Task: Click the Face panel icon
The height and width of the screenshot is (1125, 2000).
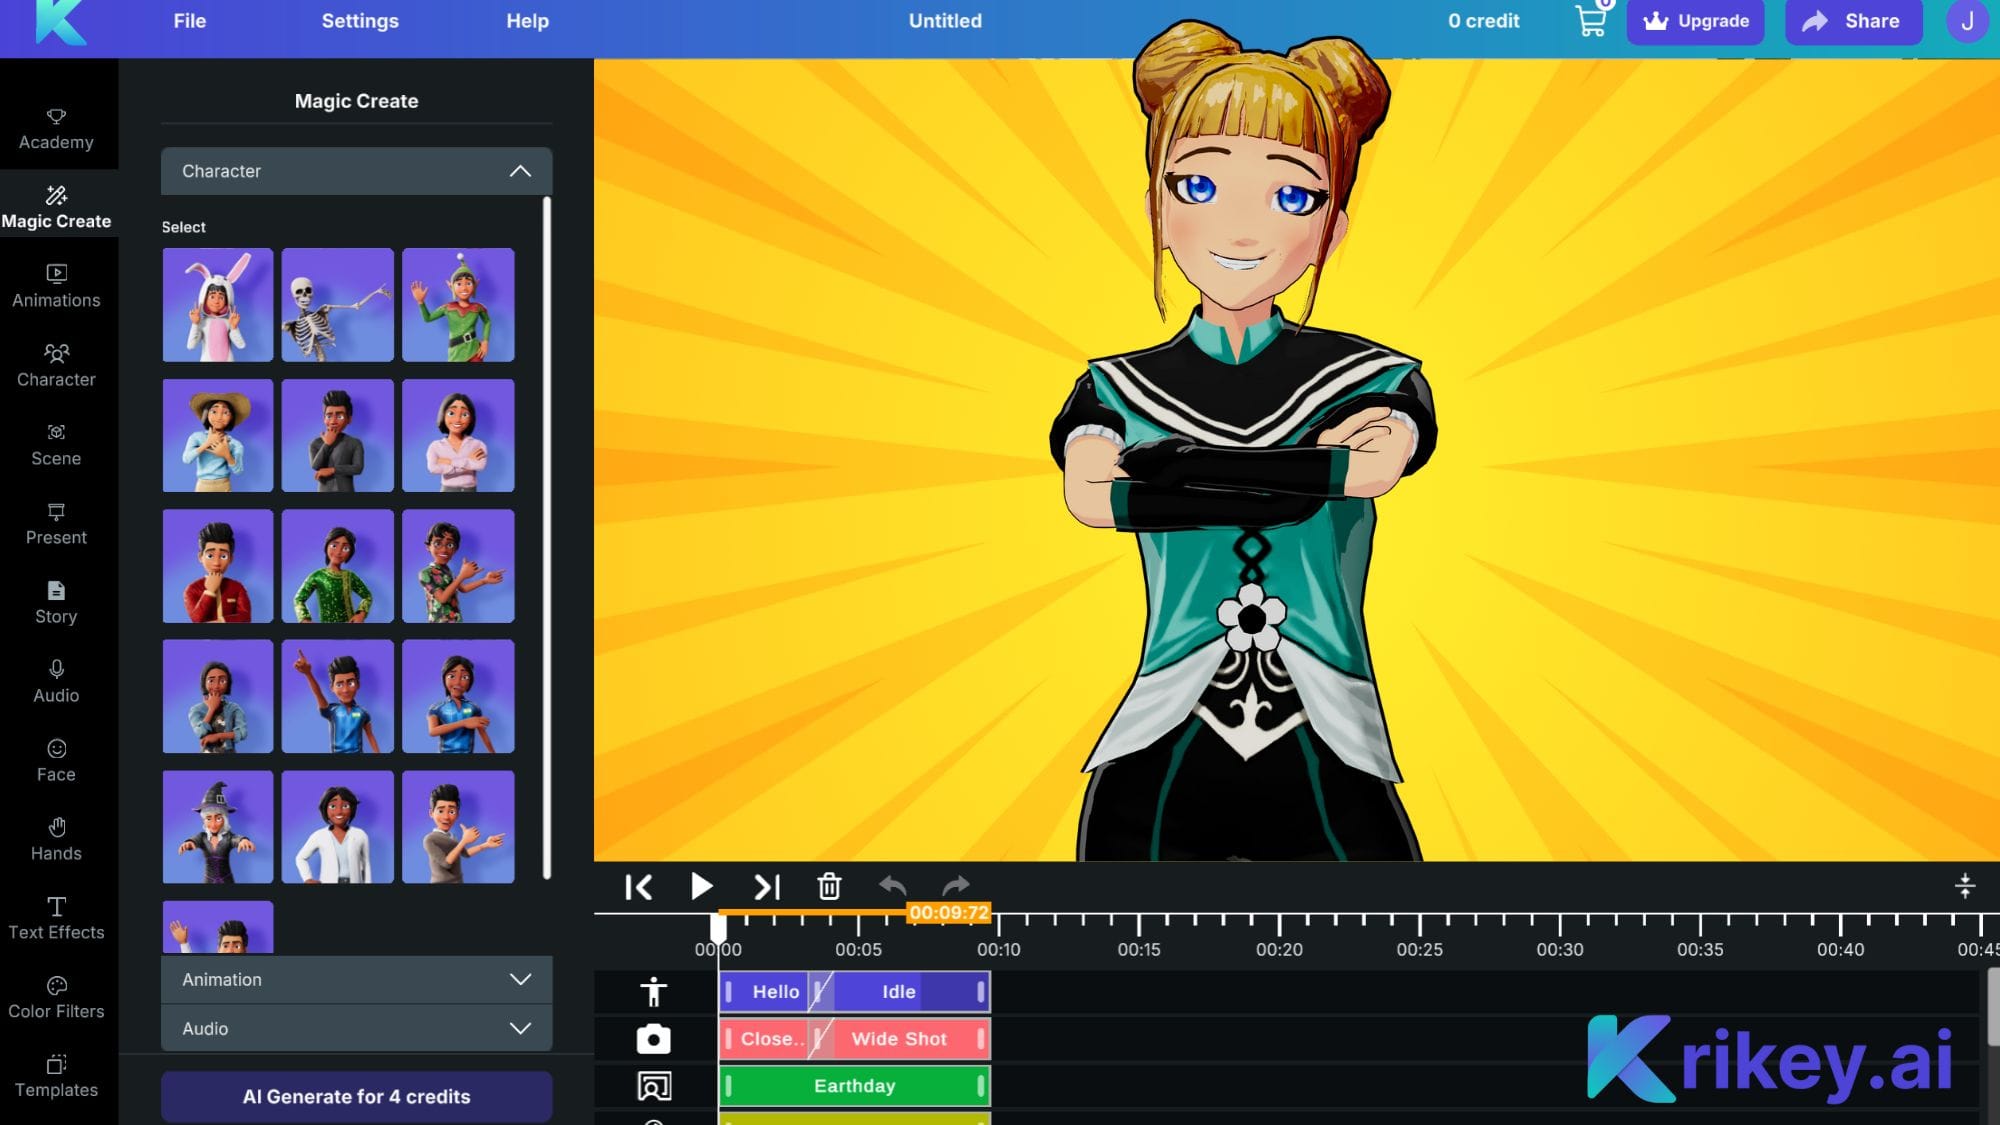Action: point(55,760)
